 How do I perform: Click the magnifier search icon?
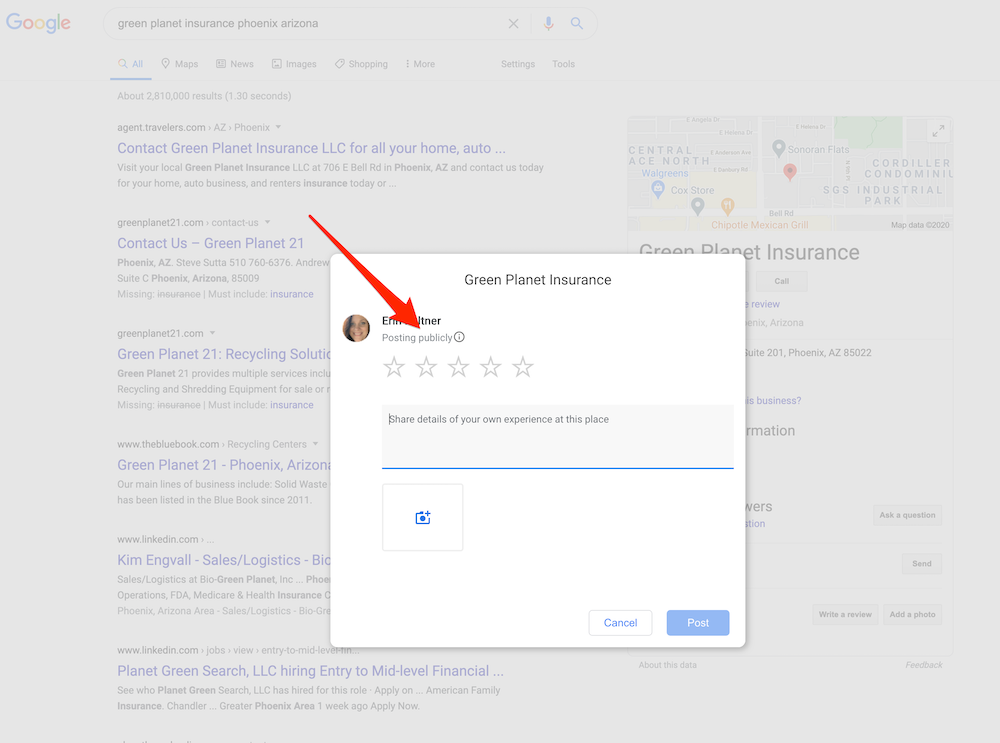[x=577, y=24]
